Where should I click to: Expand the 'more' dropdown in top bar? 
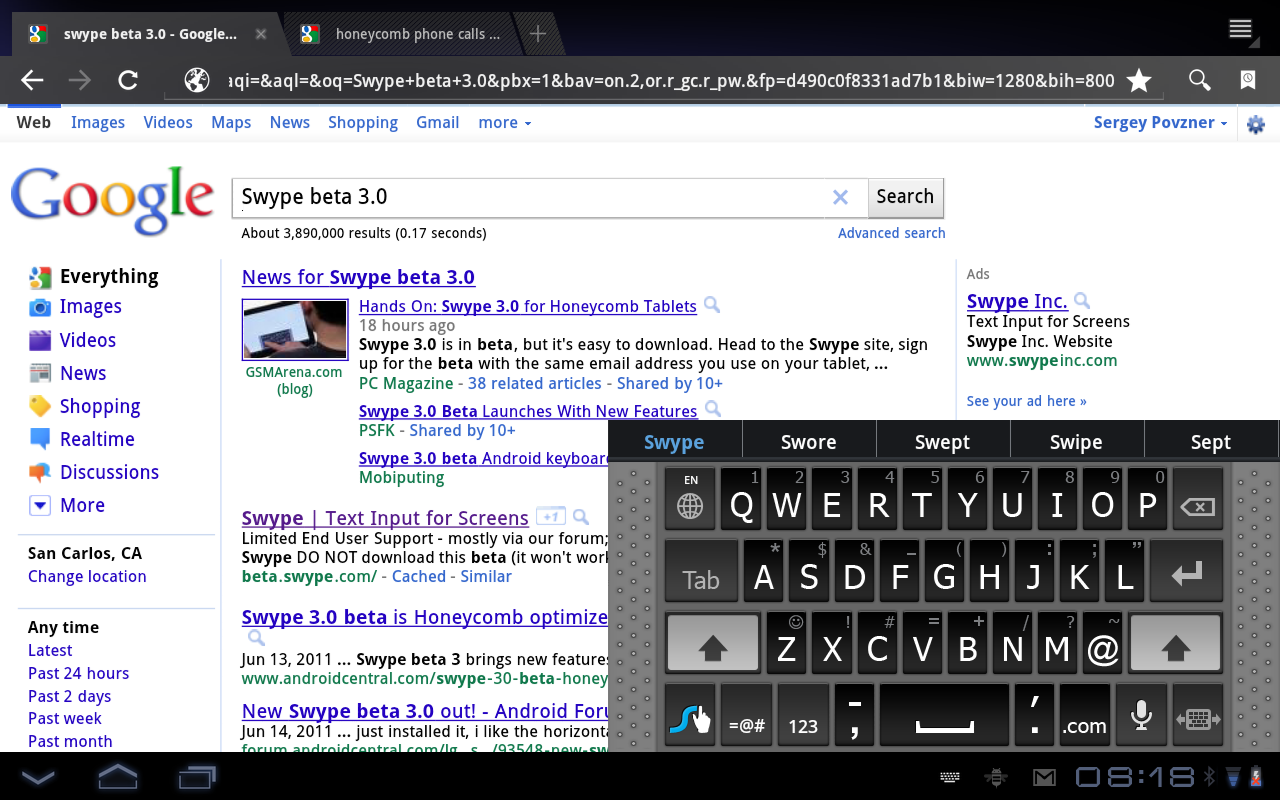click(505, 122)
